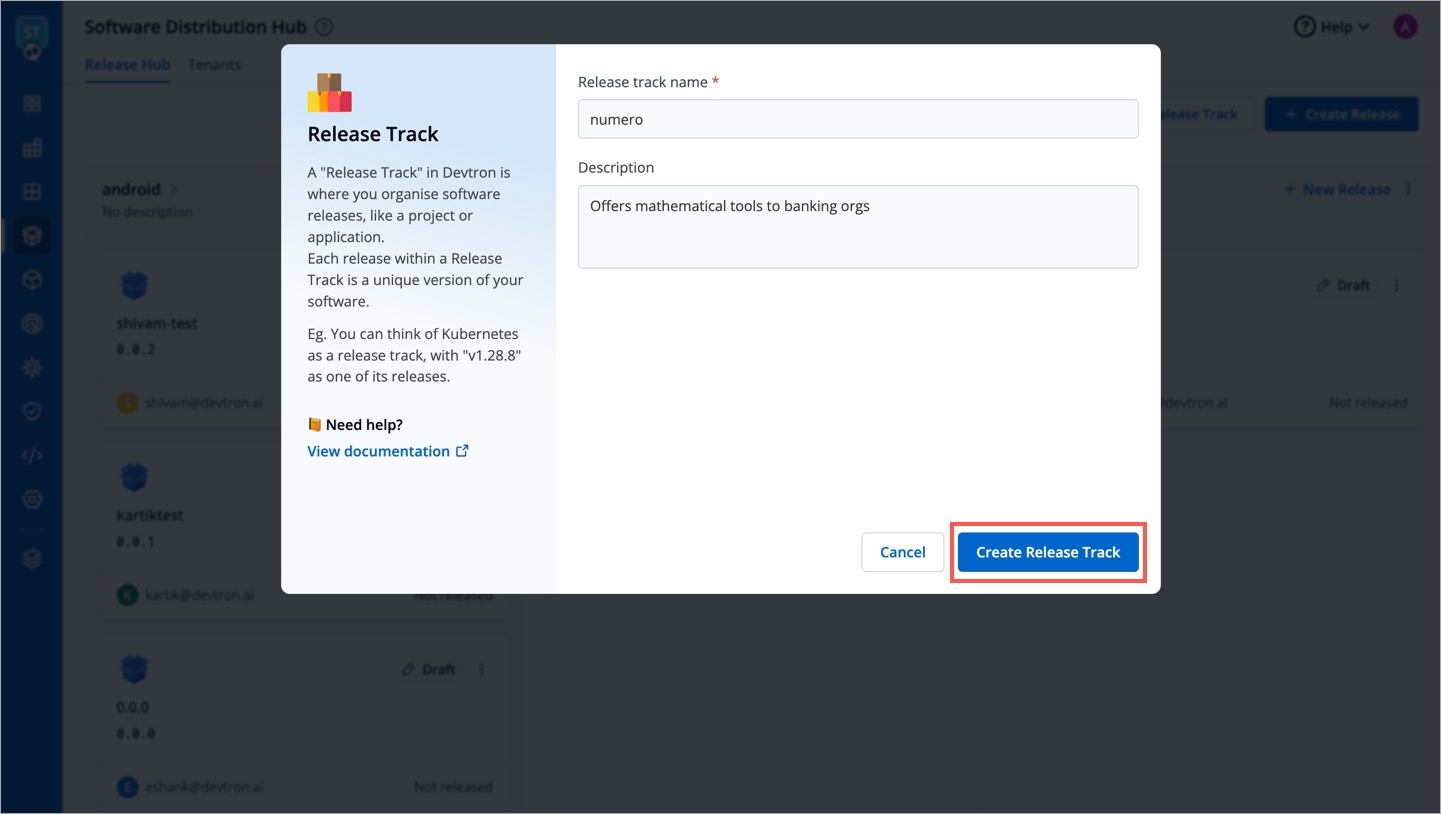Expand the Help dropdown menu
This screenshot has height=814, width=1441.
pyautogui.click(x=1332, y=27)
